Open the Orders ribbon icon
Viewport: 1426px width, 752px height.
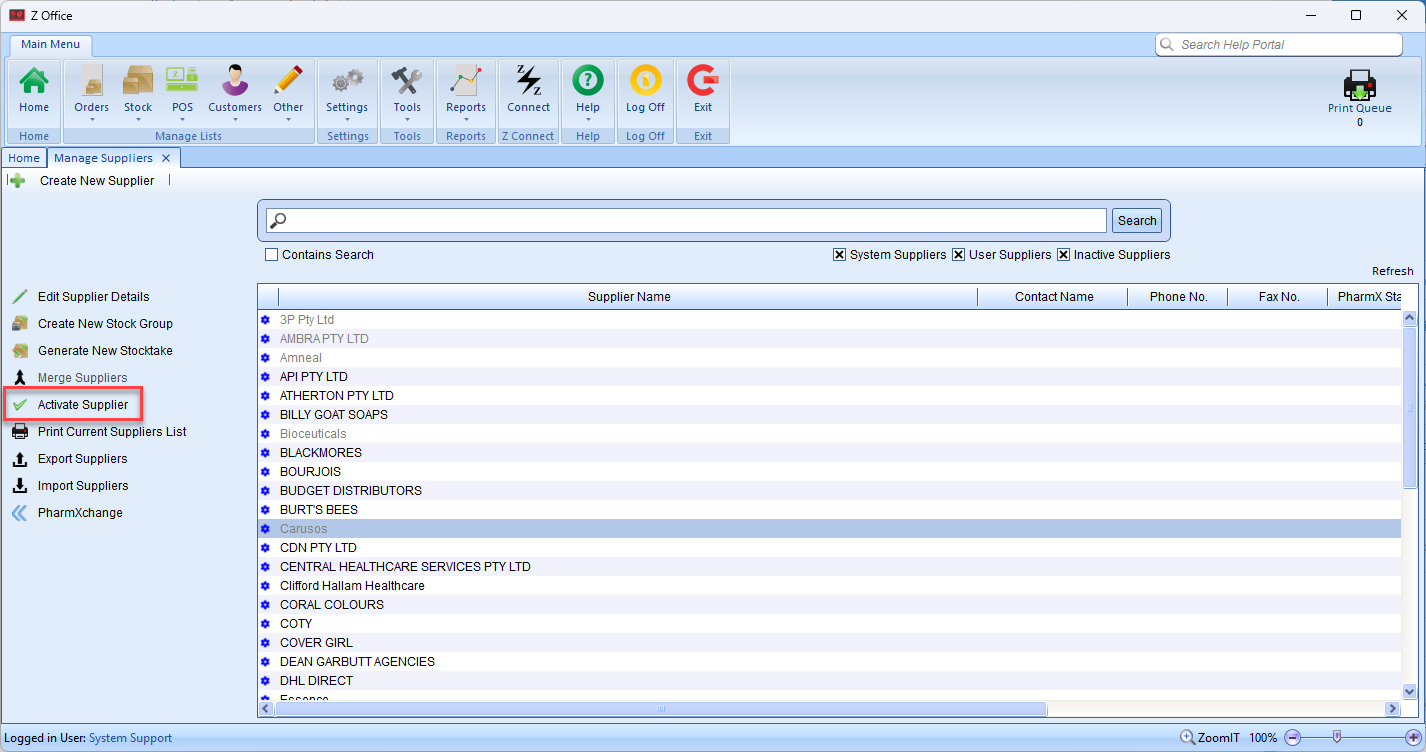point(92,81)
